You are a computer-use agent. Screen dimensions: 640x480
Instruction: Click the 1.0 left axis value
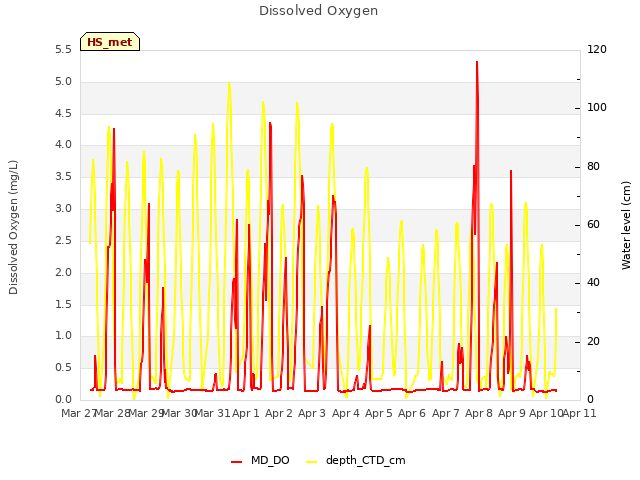(x=63, y=336)
